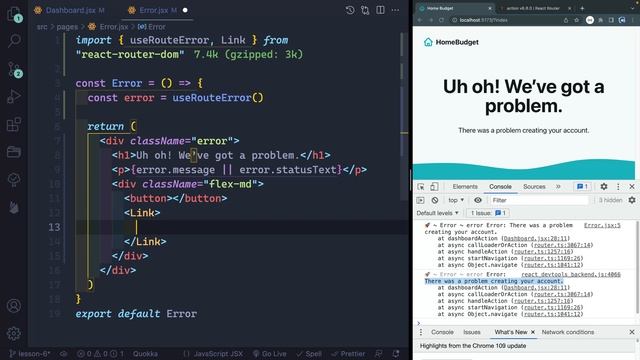Screen dimensions: 640x360
Task: Select the drawer Network conditions tab
Action: click(x=568, y=332)
